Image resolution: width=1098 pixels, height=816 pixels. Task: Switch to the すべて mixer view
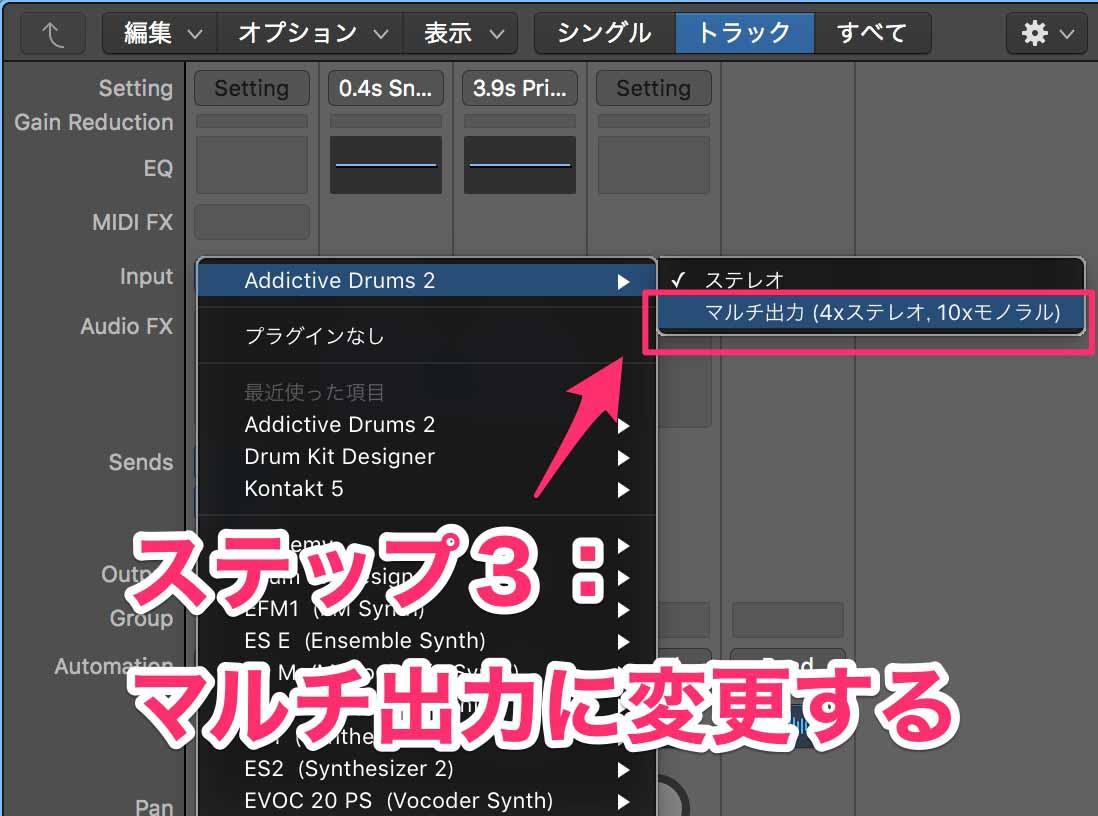tap(872, 33)
